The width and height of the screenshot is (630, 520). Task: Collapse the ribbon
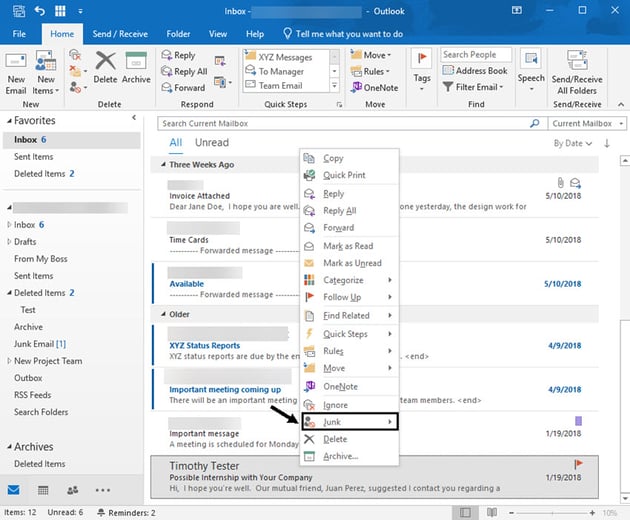(621, 104)
